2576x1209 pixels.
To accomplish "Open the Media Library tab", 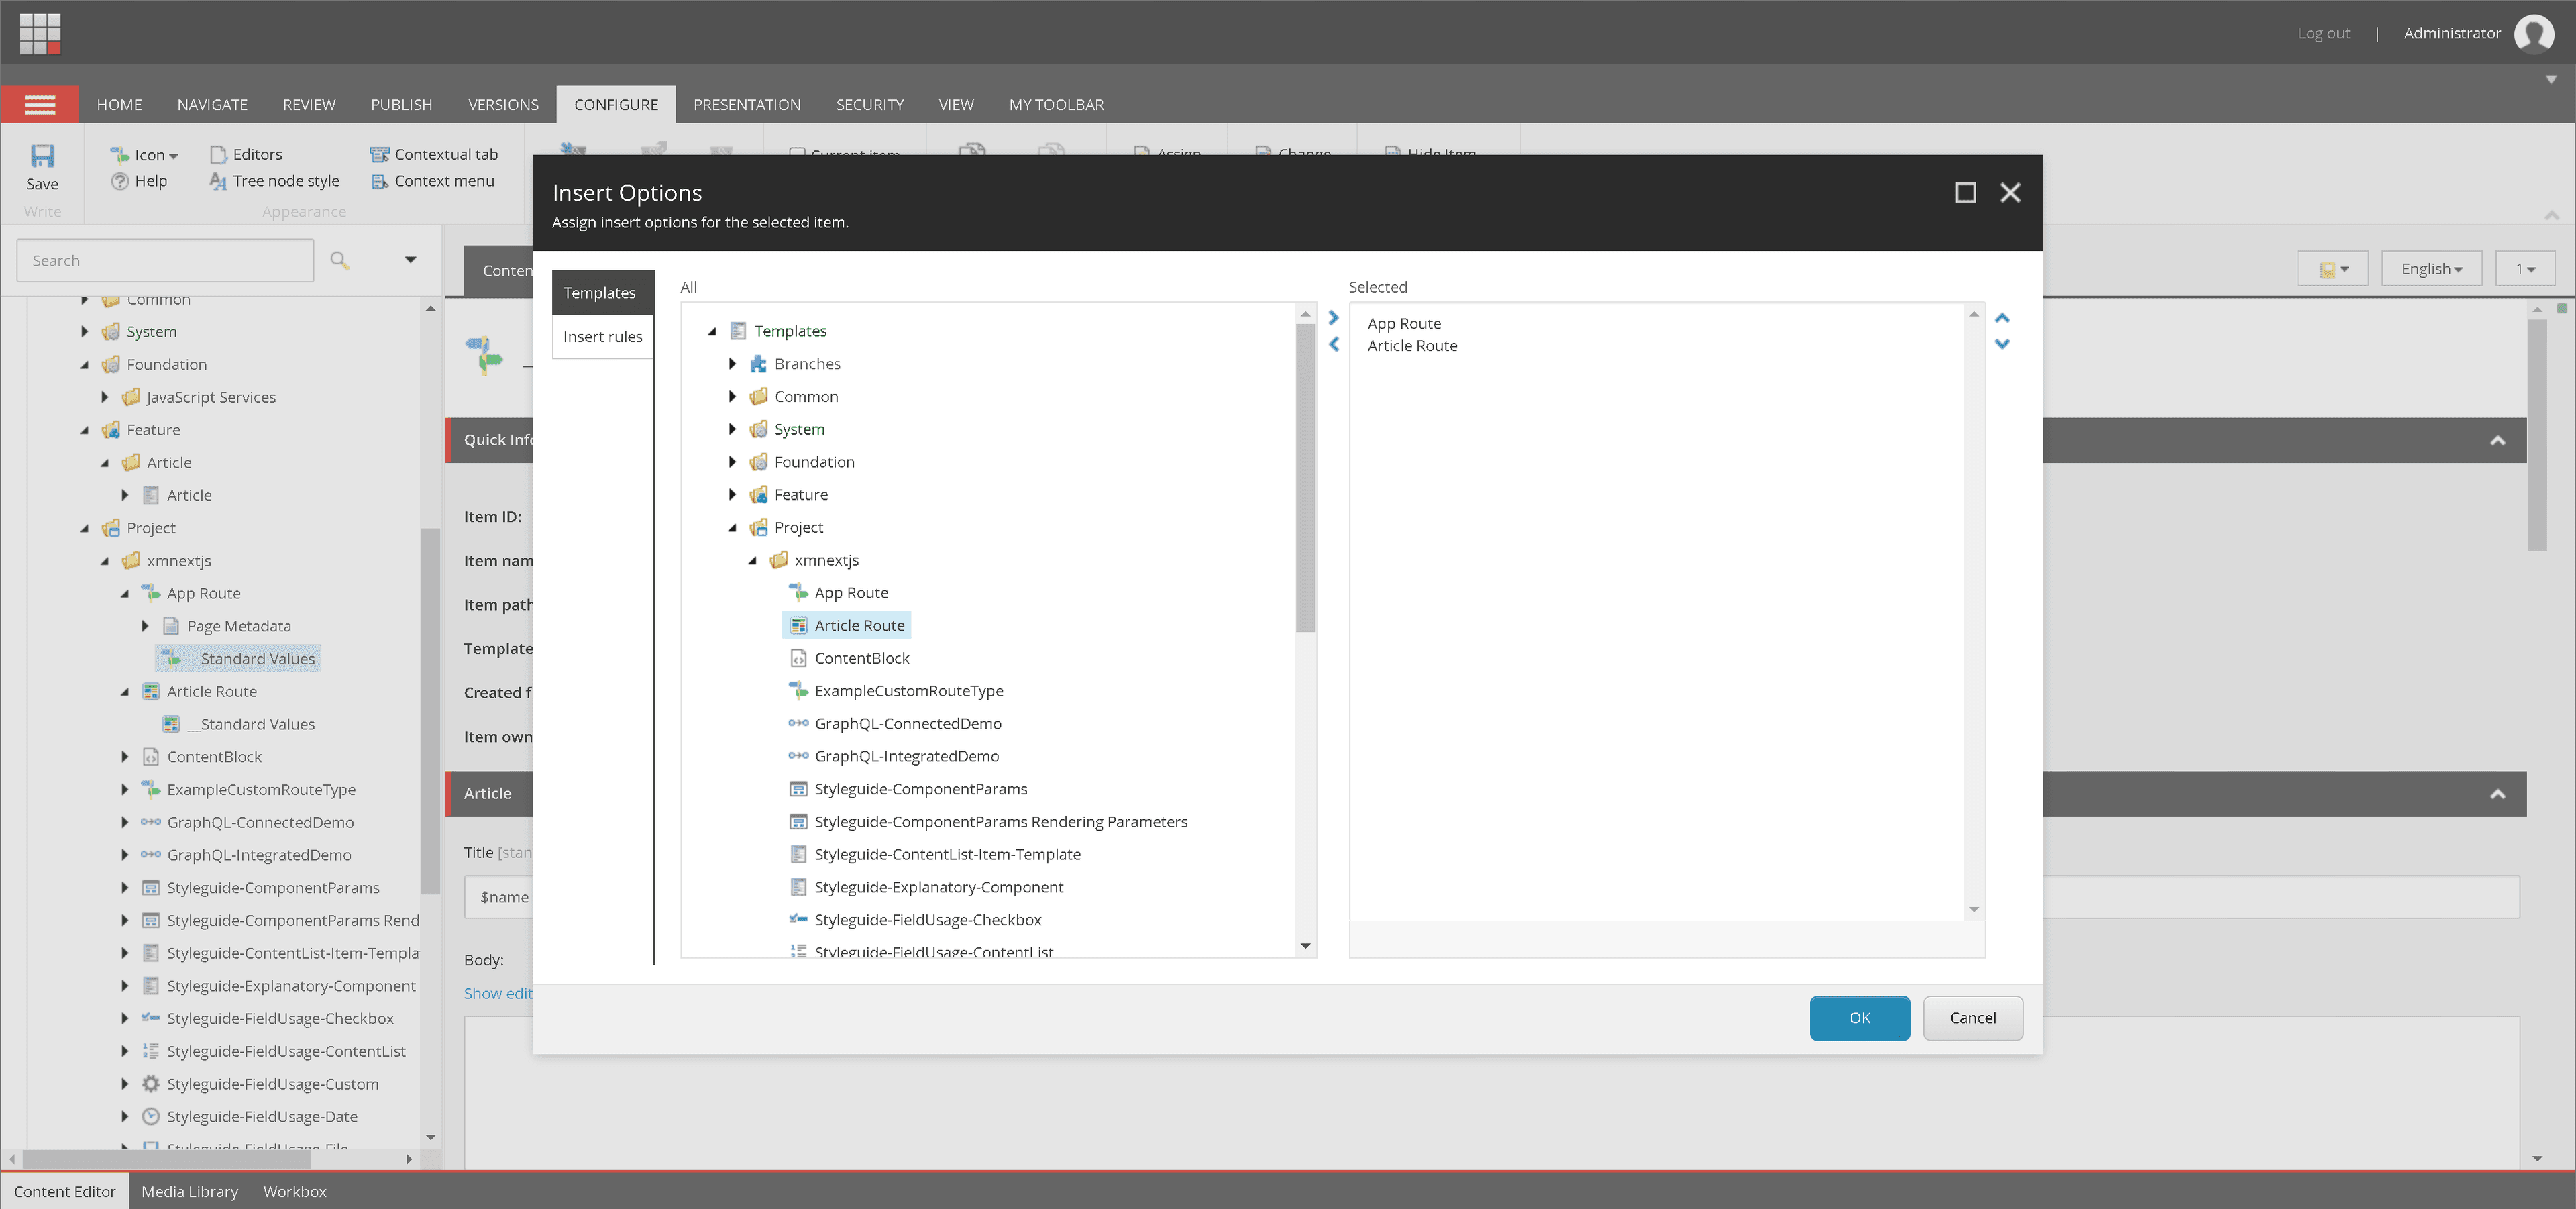I will 189,1191.
